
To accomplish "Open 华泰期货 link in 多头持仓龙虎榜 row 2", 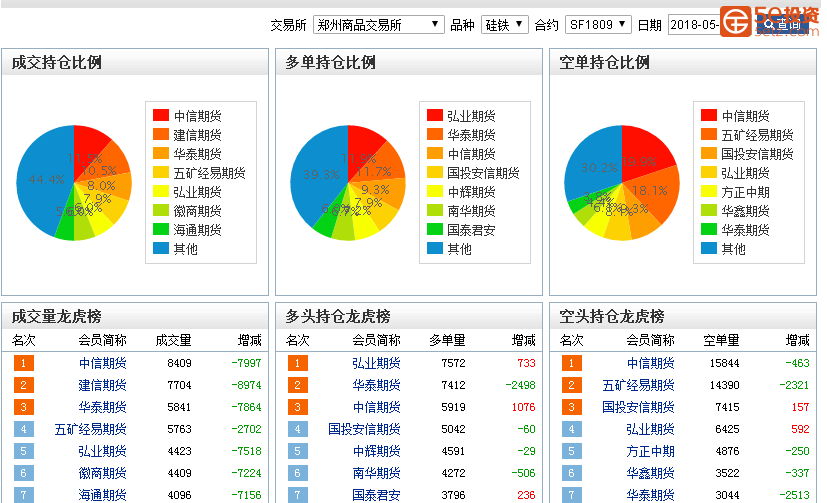I will pos(376,385).
